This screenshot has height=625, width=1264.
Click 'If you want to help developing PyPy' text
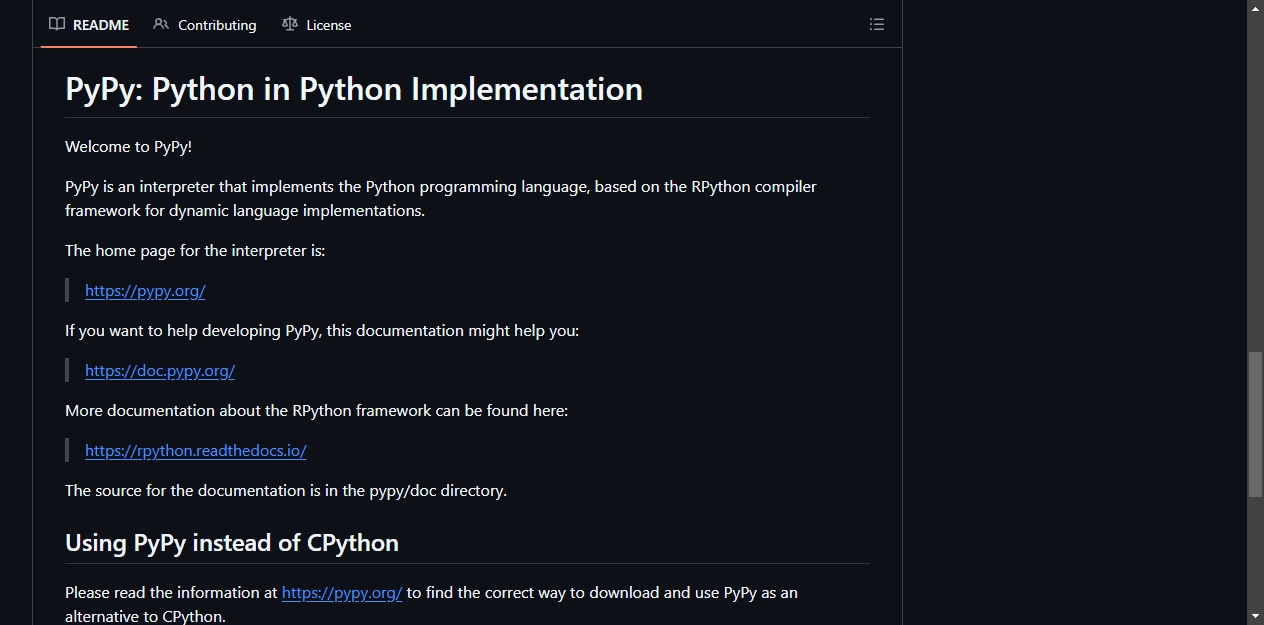(322, 331)
